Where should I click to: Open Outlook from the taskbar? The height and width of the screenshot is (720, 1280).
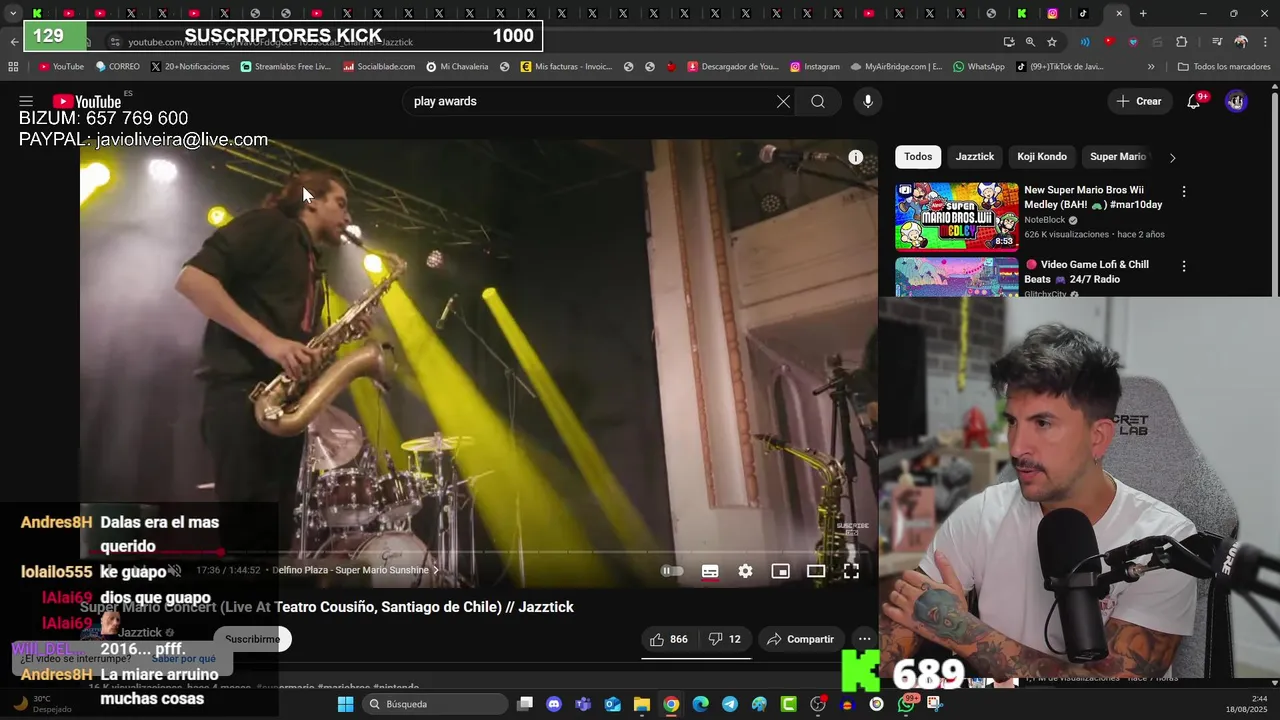click(612, 704)
